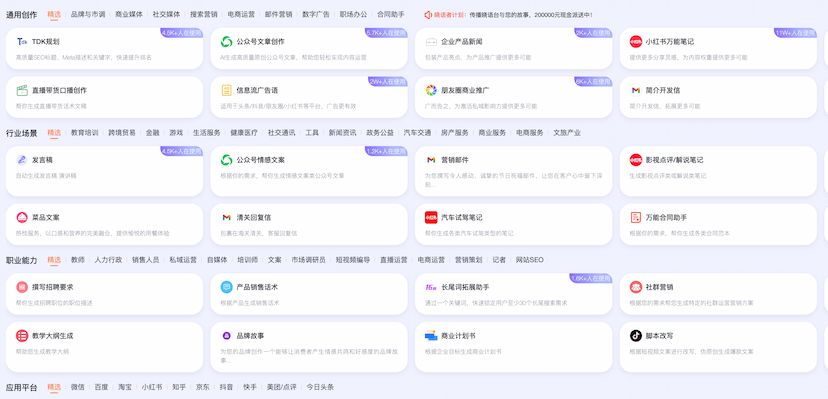Select 销售人员 profession tab

(x=145, y=260)
